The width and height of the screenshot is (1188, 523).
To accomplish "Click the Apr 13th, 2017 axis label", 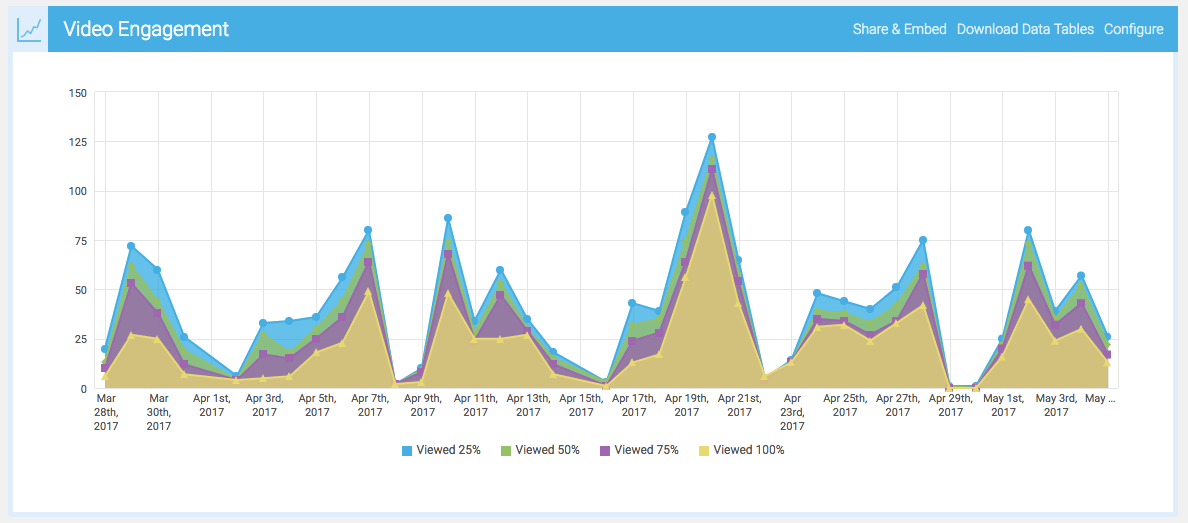I will [528, 405].
